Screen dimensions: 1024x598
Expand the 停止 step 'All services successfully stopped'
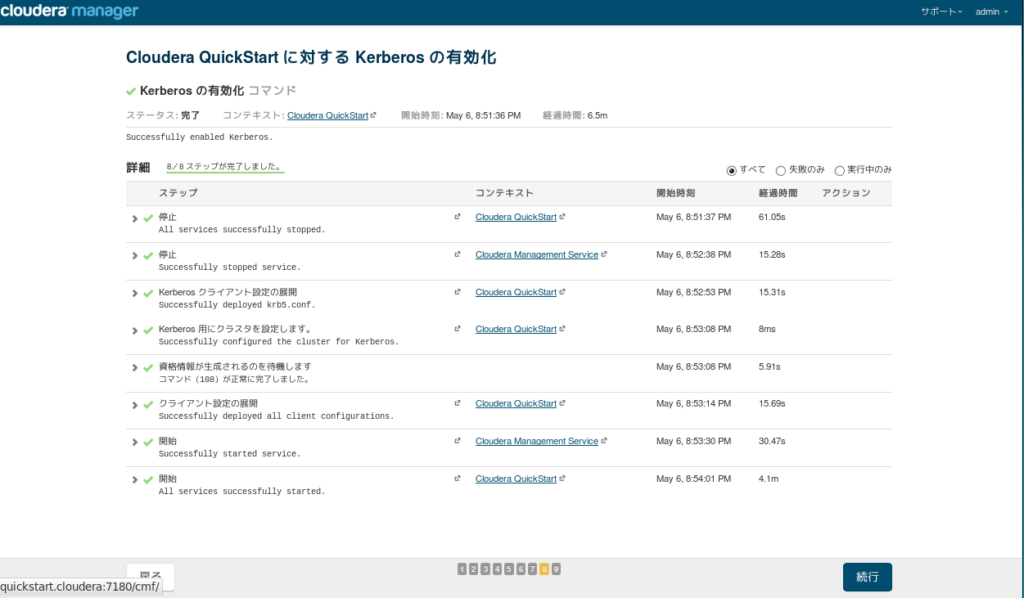coord(135,219)
